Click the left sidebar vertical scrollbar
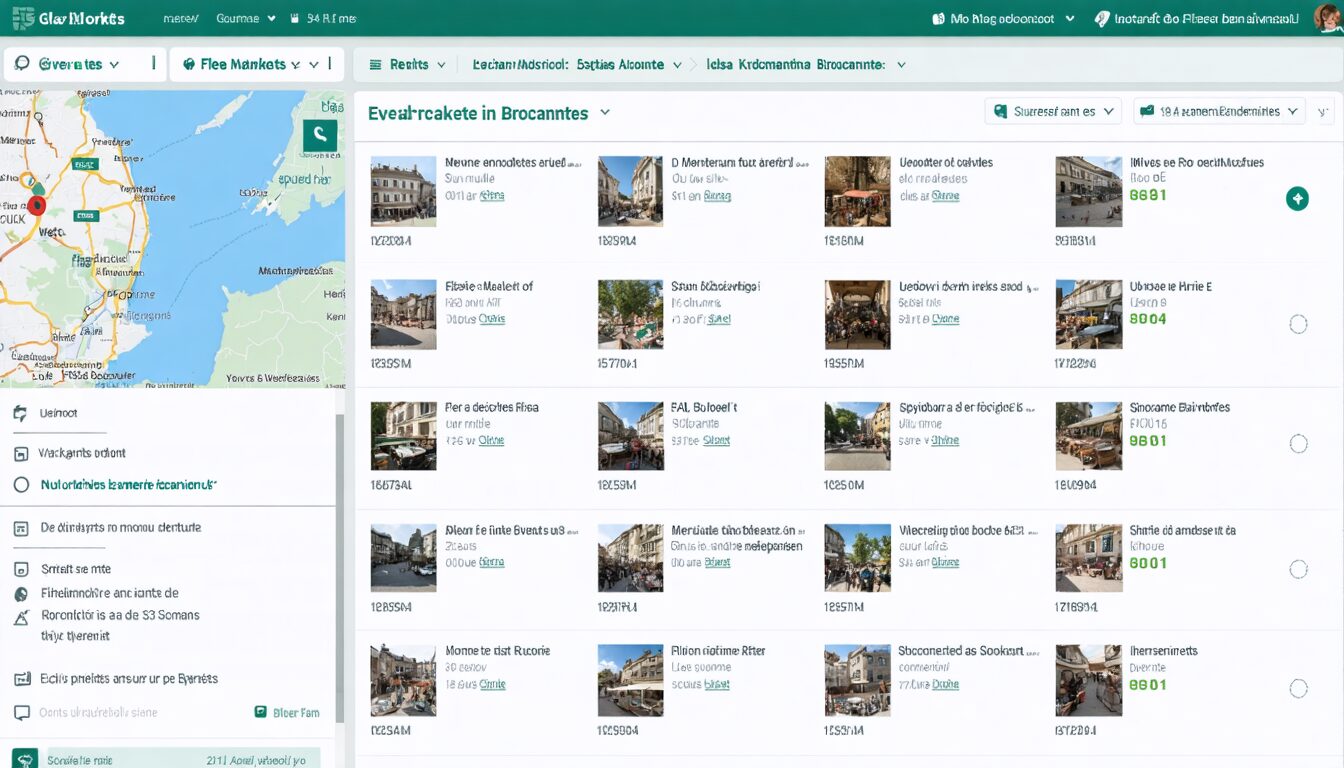Image resolution: width=1344 pixels, height=768 pixels. click(339, 565)
